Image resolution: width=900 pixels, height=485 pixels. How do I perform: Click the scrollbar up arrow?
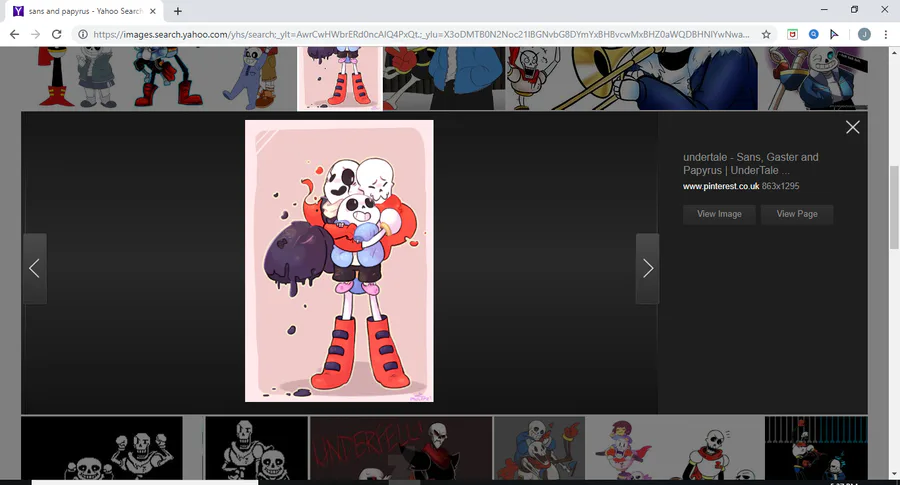[894, 52]
